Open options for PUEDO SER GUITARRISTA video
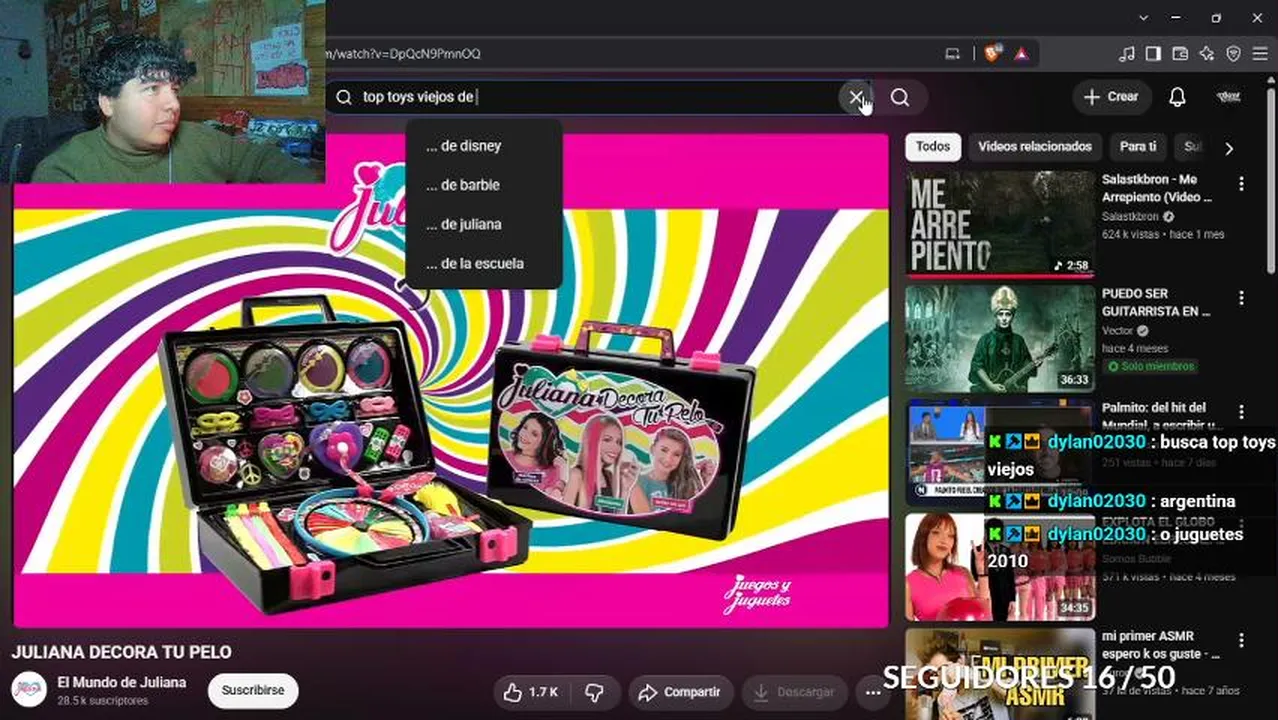The width and height of the screenshot is (1278, 720). (1241, 298)
